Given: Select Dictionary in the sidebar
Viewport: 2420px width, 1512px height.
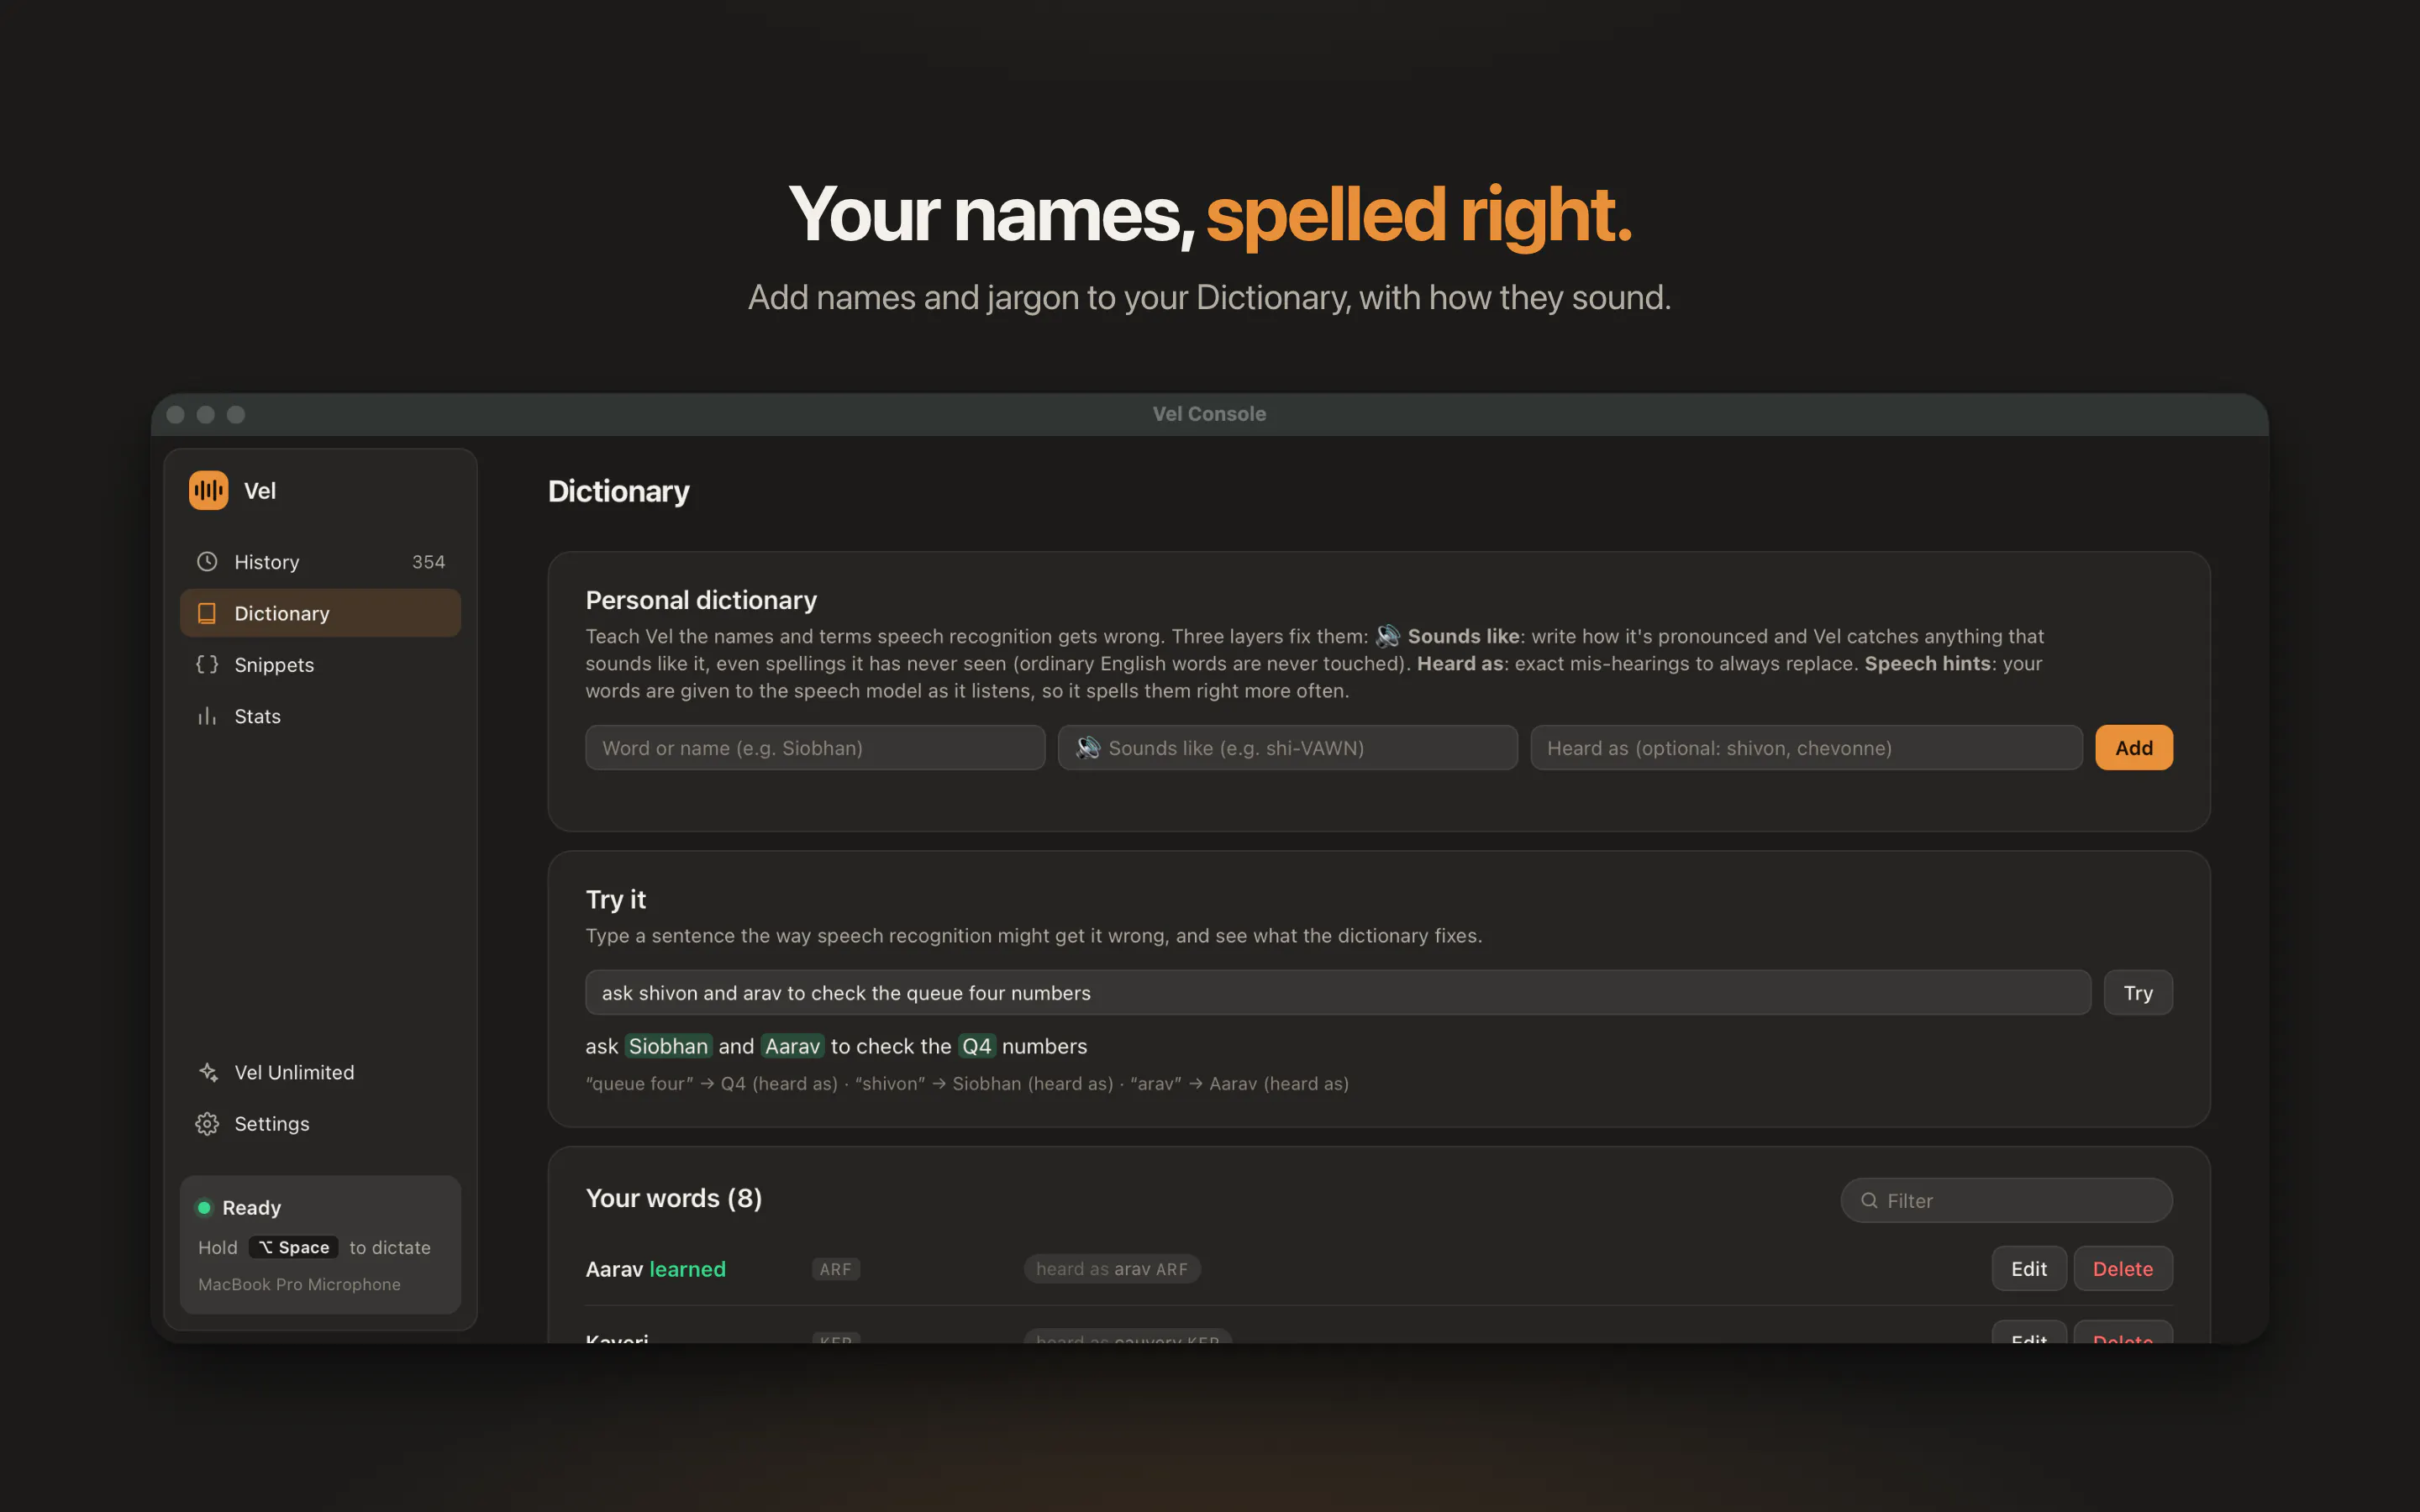Looking at the screenshot, I should click(x=320, y=613).
